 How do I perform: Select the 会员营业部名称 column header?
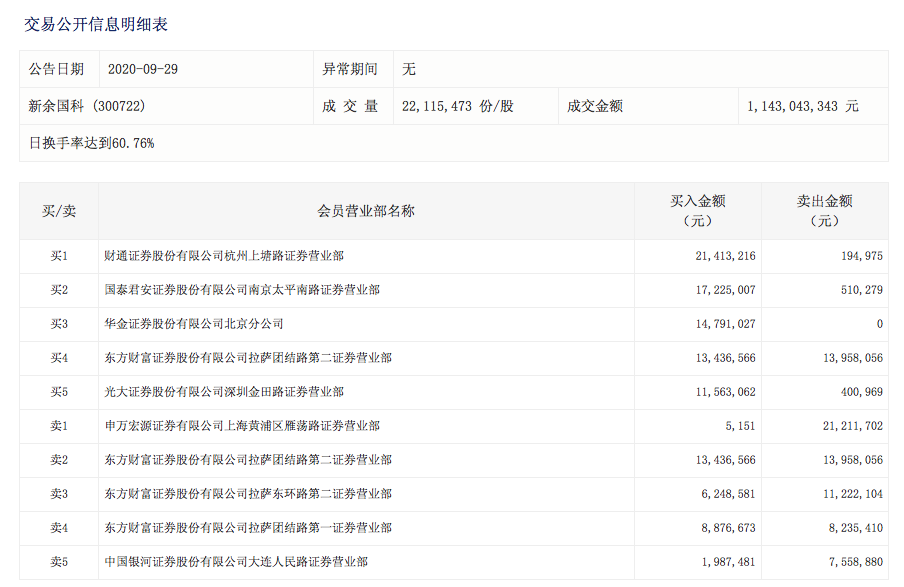click(x=366, y=211)
